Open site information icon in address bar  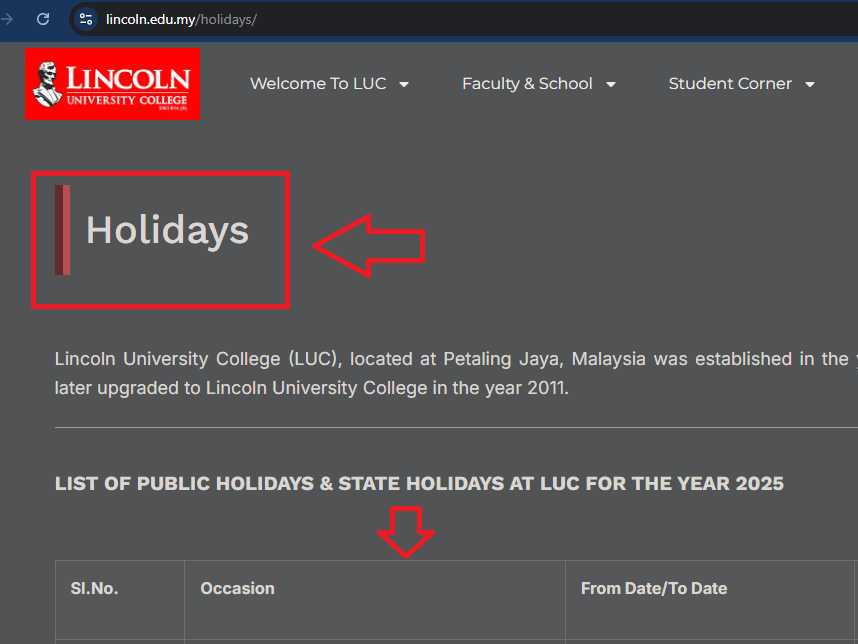(x=86, y=19)
